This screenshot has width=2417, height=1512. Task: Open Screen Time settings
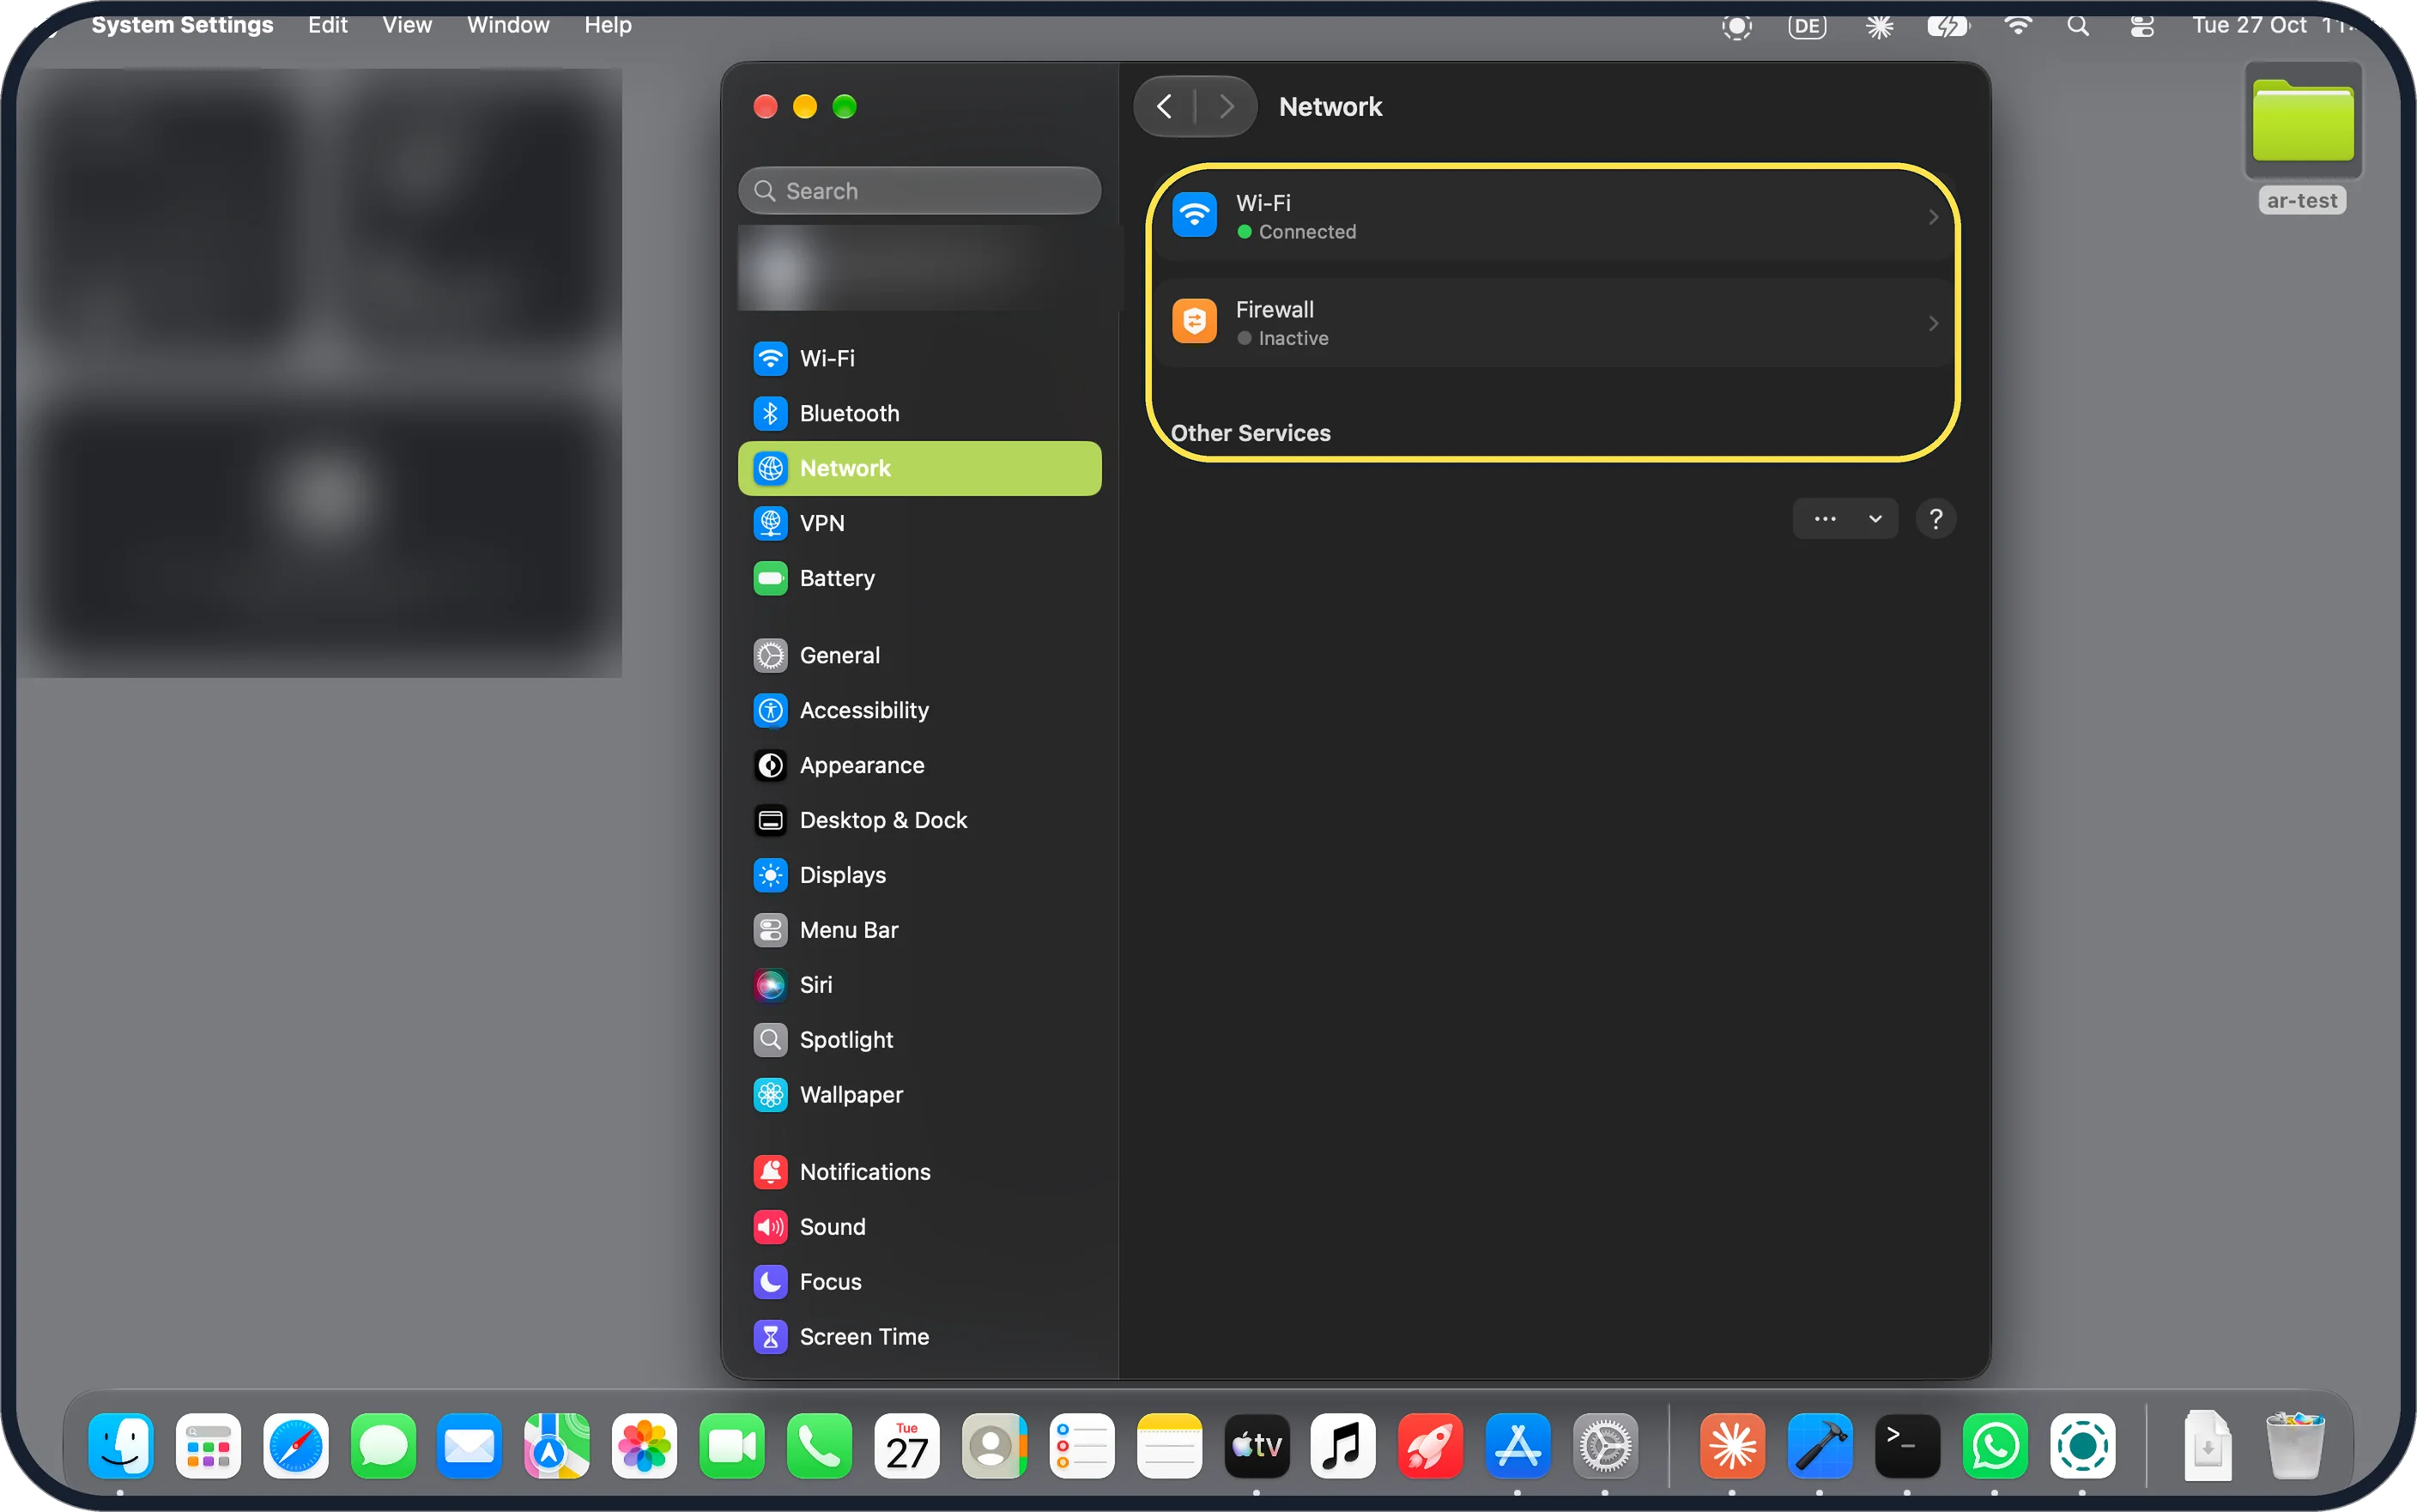pyautogui.click(x=919, y=1337)
